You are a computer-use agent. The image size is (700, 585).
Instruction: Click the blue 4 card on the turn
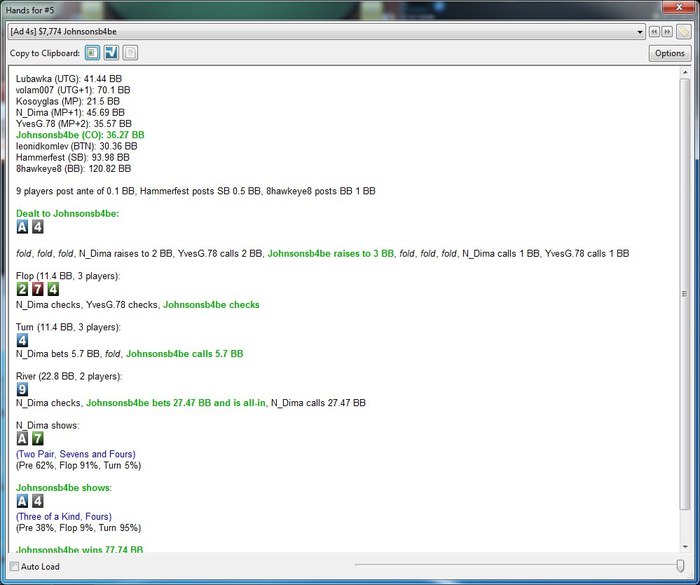[22, 340]
